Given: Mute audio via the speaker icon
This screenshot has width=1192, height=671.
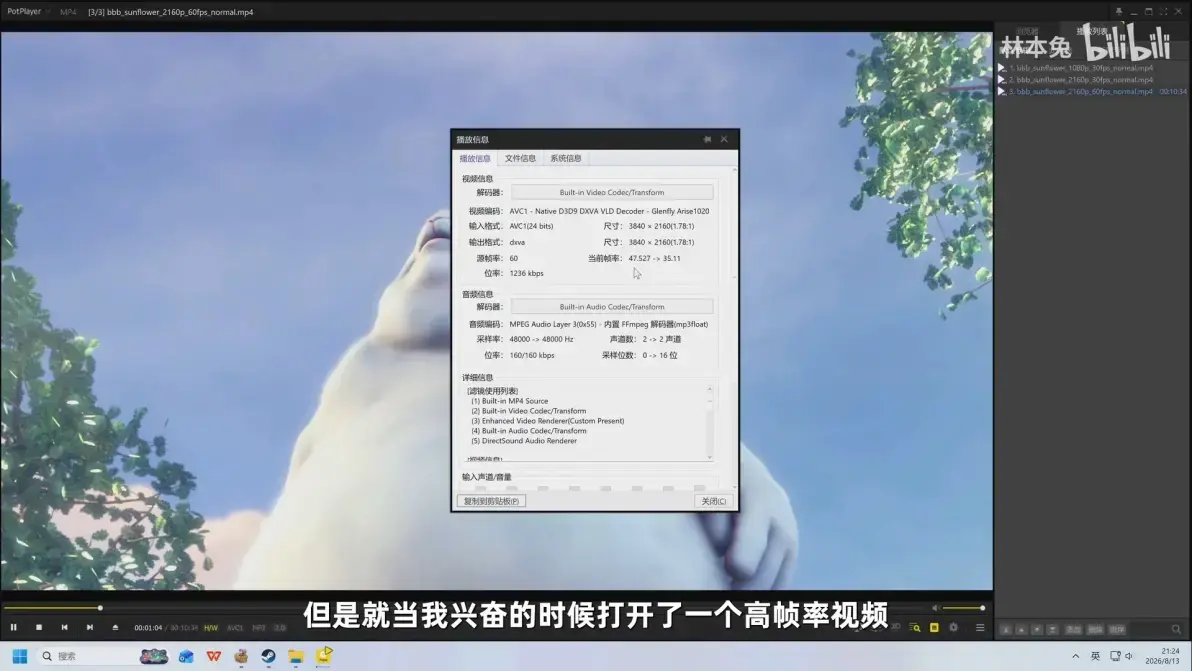Looking at the screenshot, I should pyautogui.click(x=936, y=608).
